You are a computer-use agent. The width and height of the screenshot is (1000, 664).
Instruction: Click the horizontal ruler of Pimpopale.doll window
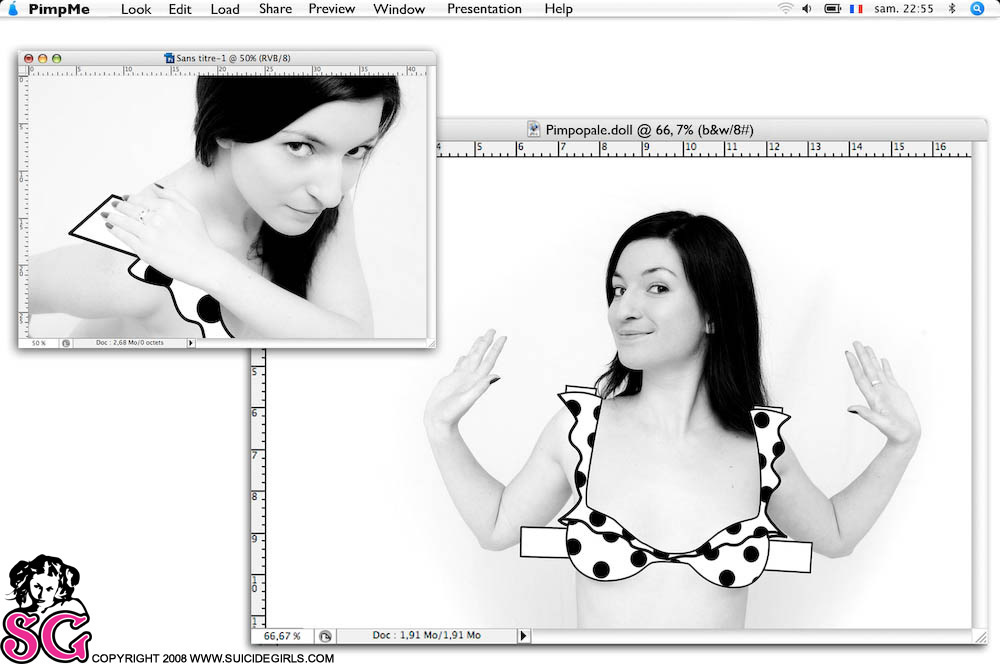click(x=703, y=149)
